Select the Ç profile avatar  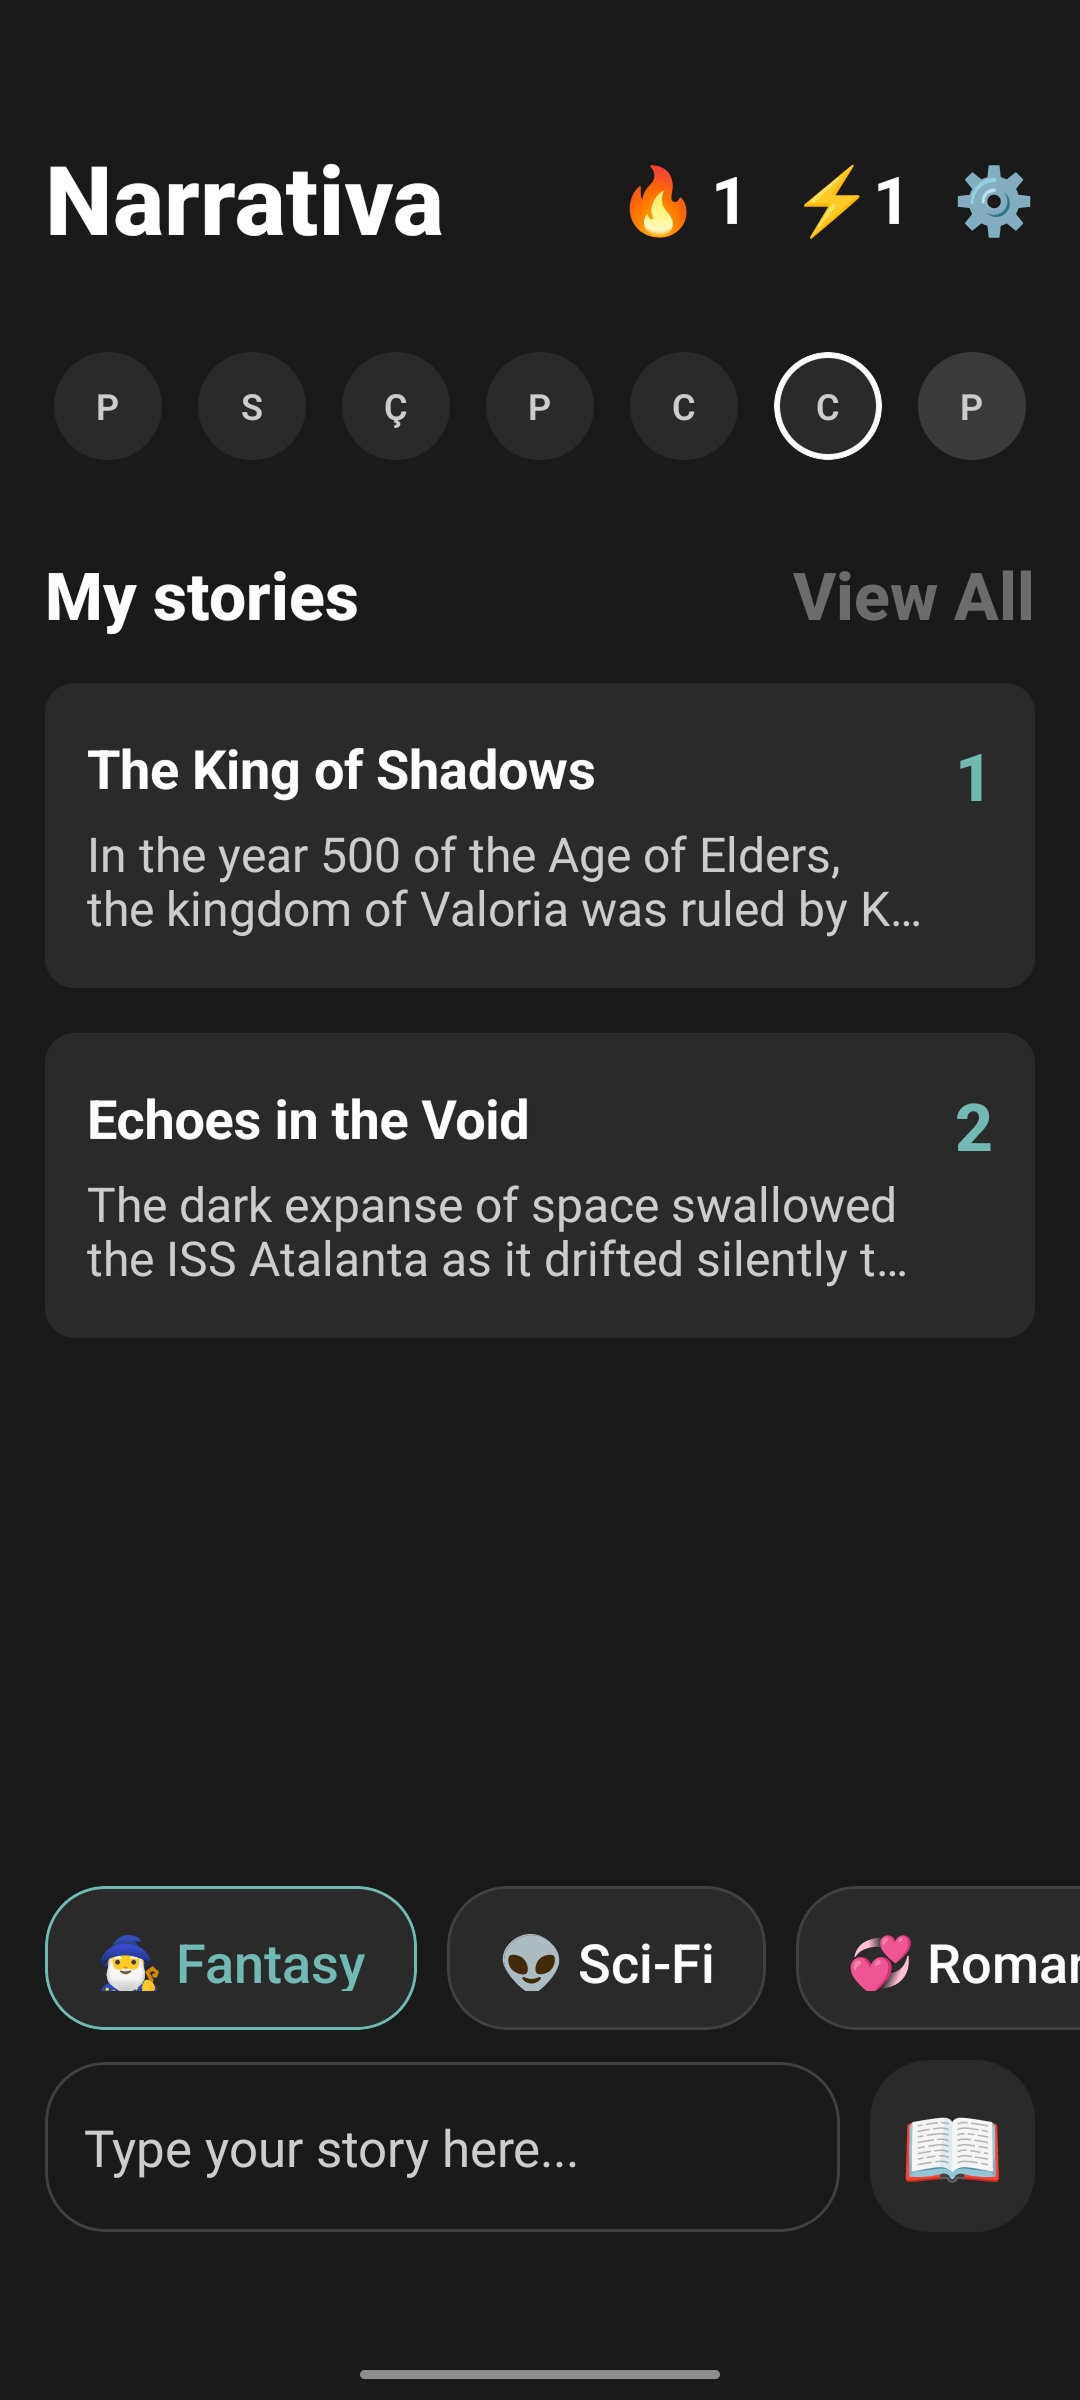pyautogui.click(x=396, y=406)
